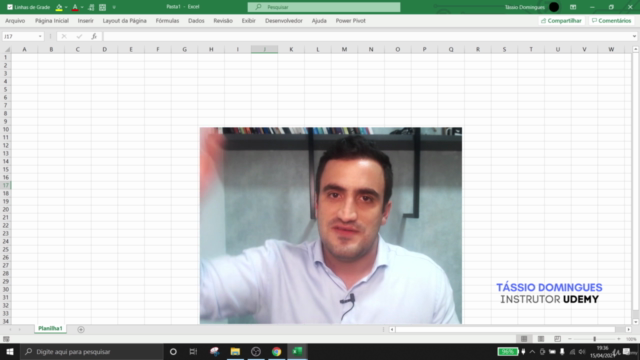Open the Revisão tab
Viewport: 640px width, 360px height.
223,20
